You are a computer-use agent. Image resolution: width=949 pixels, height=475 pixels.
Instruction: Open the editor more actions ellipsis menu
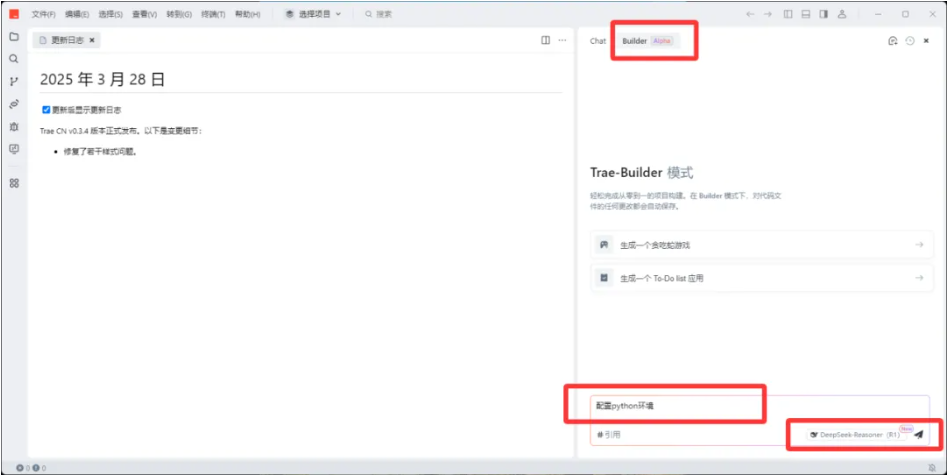(562, 40)
